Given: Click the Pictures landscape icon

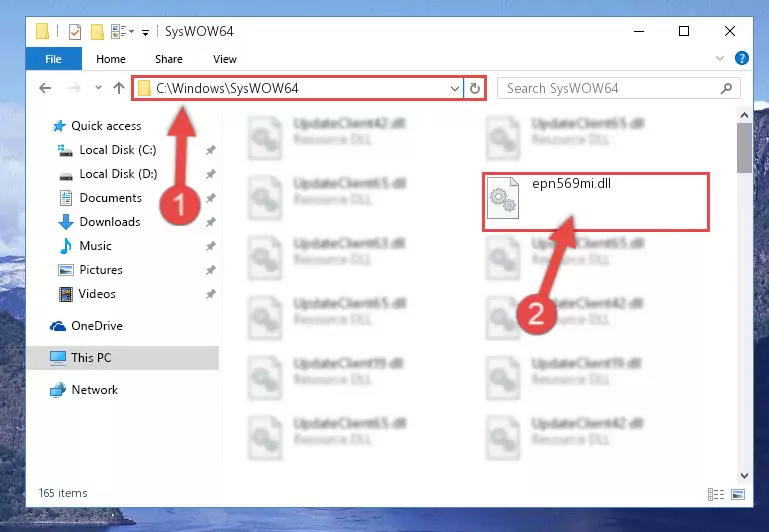Looking at the screenshot, I should pyautogui.click(x=66, y=270).
